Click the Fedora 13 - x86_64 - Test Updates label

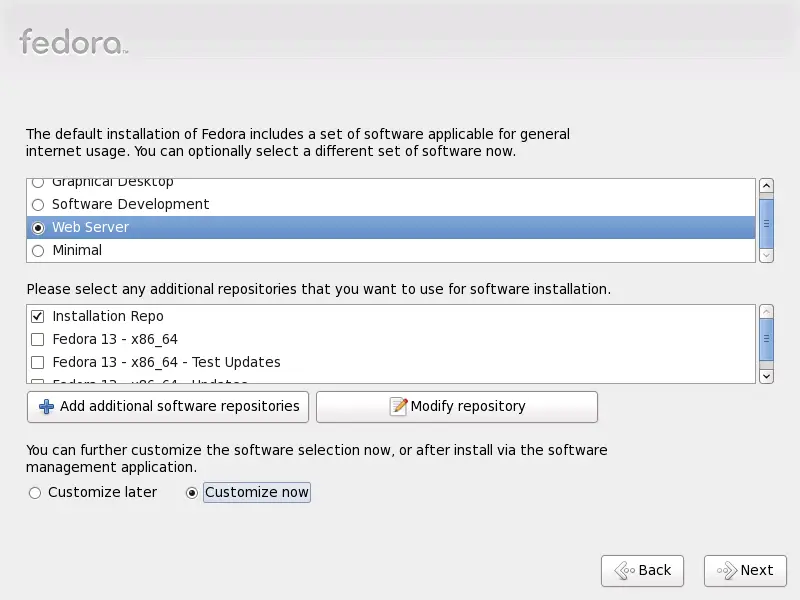(166, 362)
